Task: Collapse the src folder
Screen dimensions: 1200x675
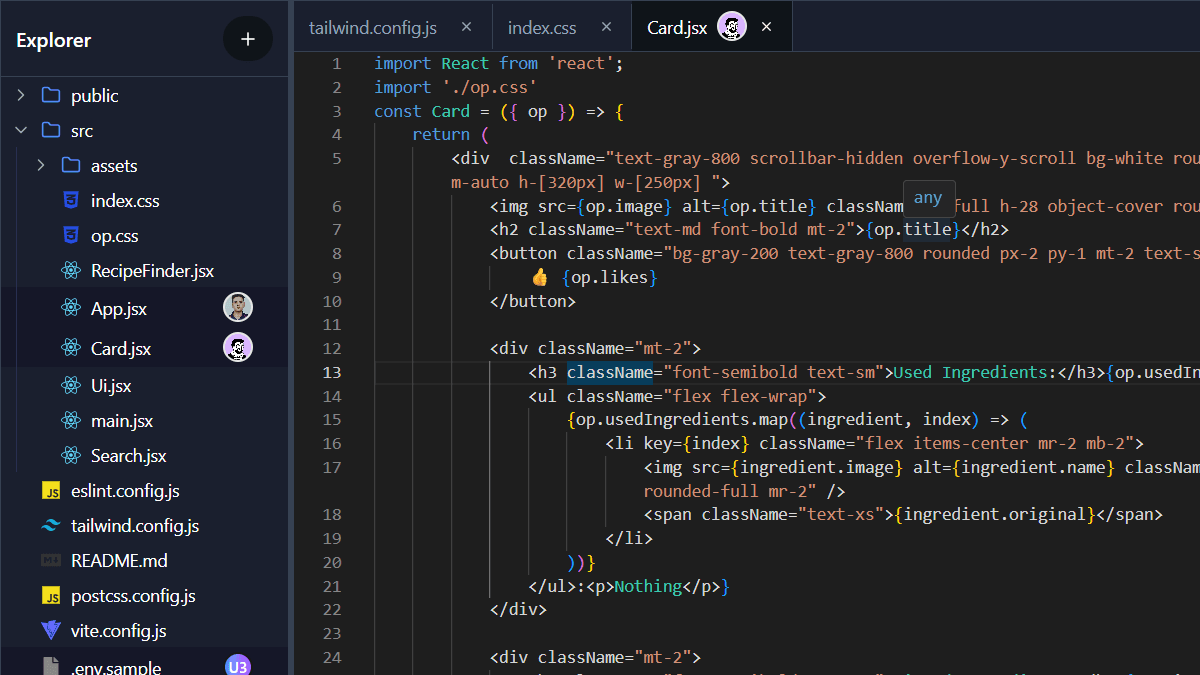Action: [x=20, y=130]
